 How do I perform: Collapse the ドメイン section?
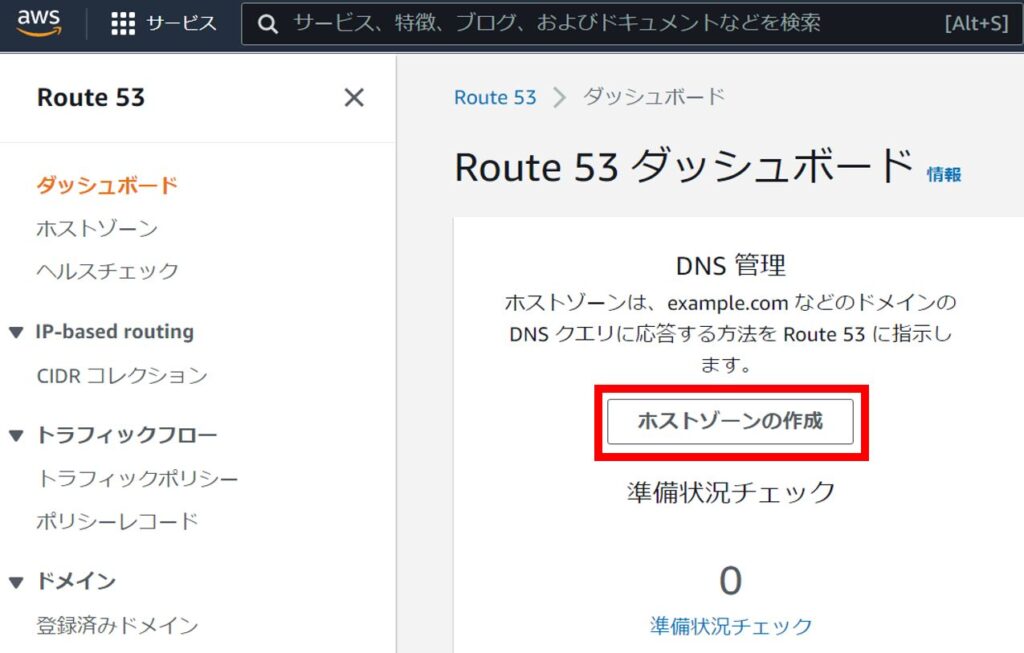tap(16, 582)
